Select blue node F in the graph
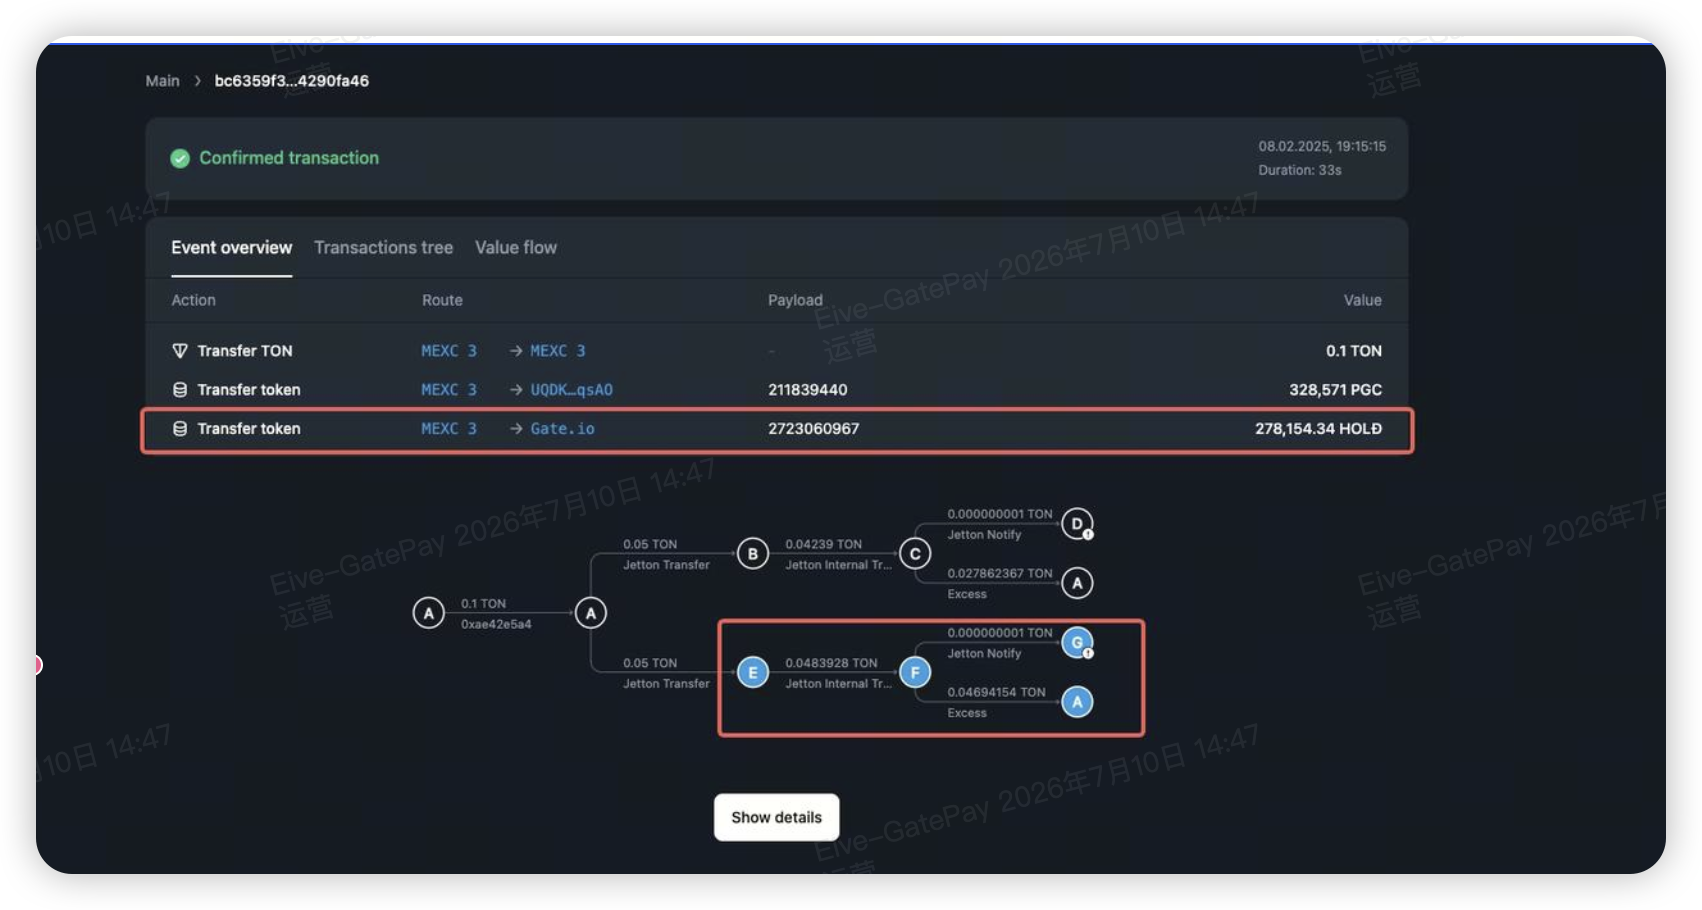This screenshot has height=910, width=1702. pos(915,673)
